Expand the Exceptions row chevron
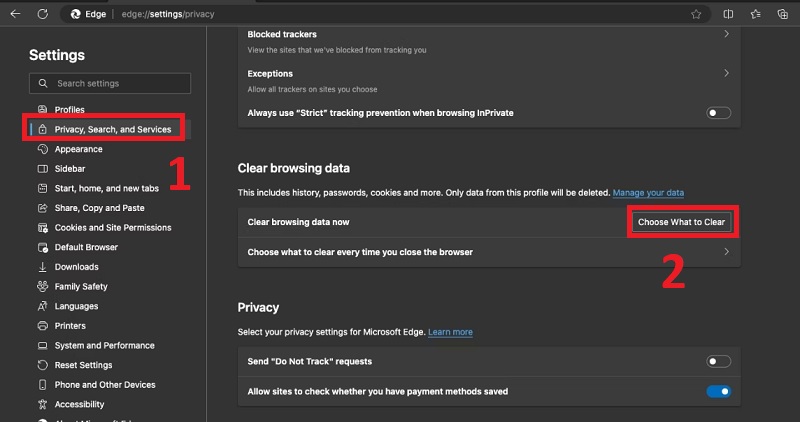This screenshot has width=800, height=422. coord(725,73)
